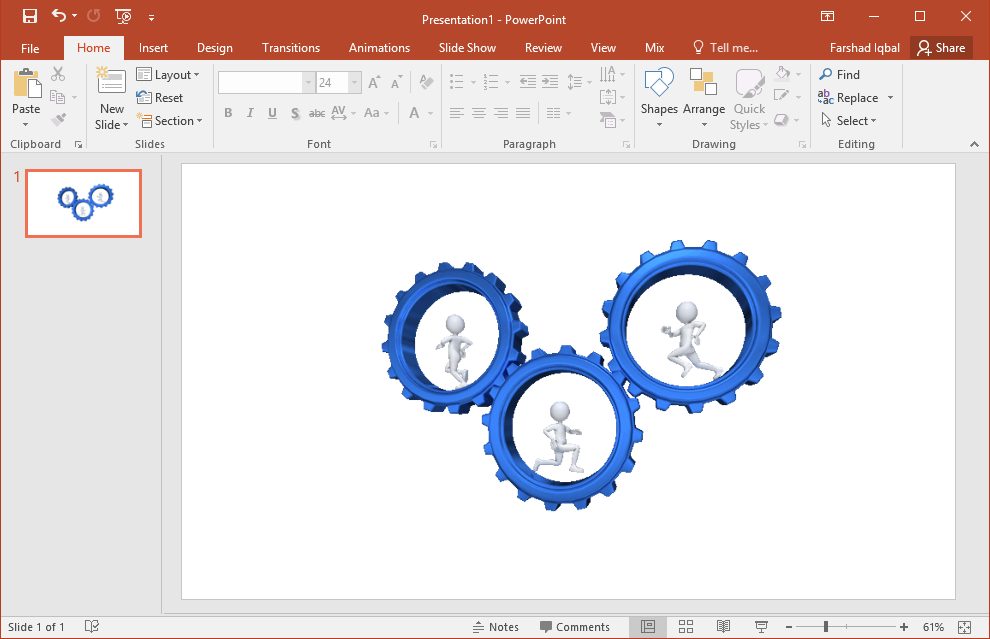Viewport: 990px width, 639px height.
Task: Switch to Slide Sorter view
Action: click(x=686, y=627)
